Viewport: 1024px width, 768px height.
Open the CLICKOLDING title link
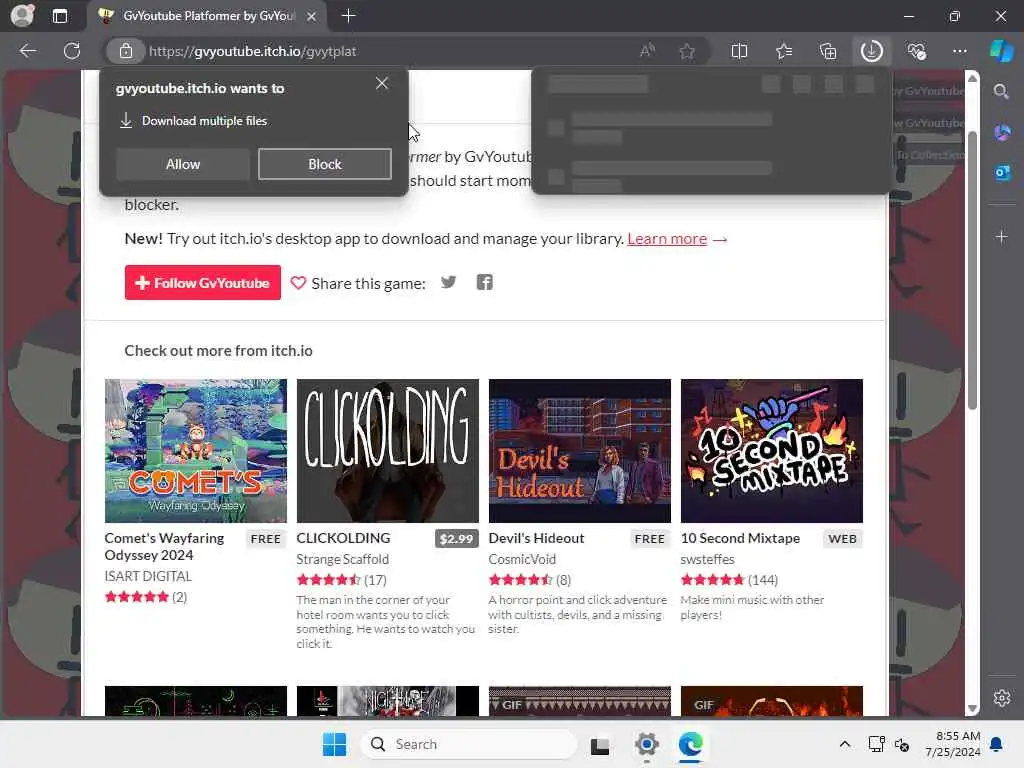pos(343,538)
